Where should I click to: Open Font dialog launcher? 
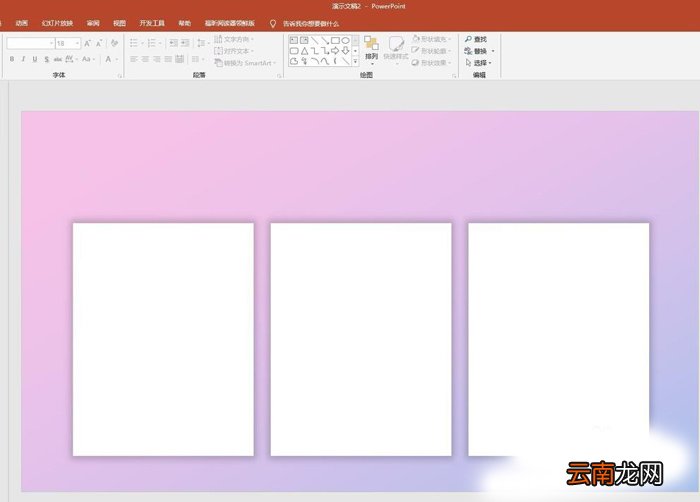(x=120, y=76)
